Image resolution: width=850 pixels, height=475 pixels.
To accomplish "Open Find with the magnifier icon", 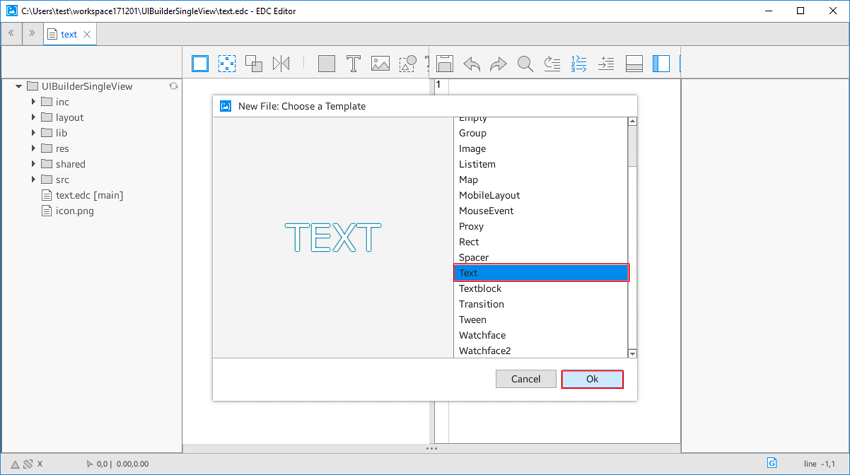I will (525, 64).
